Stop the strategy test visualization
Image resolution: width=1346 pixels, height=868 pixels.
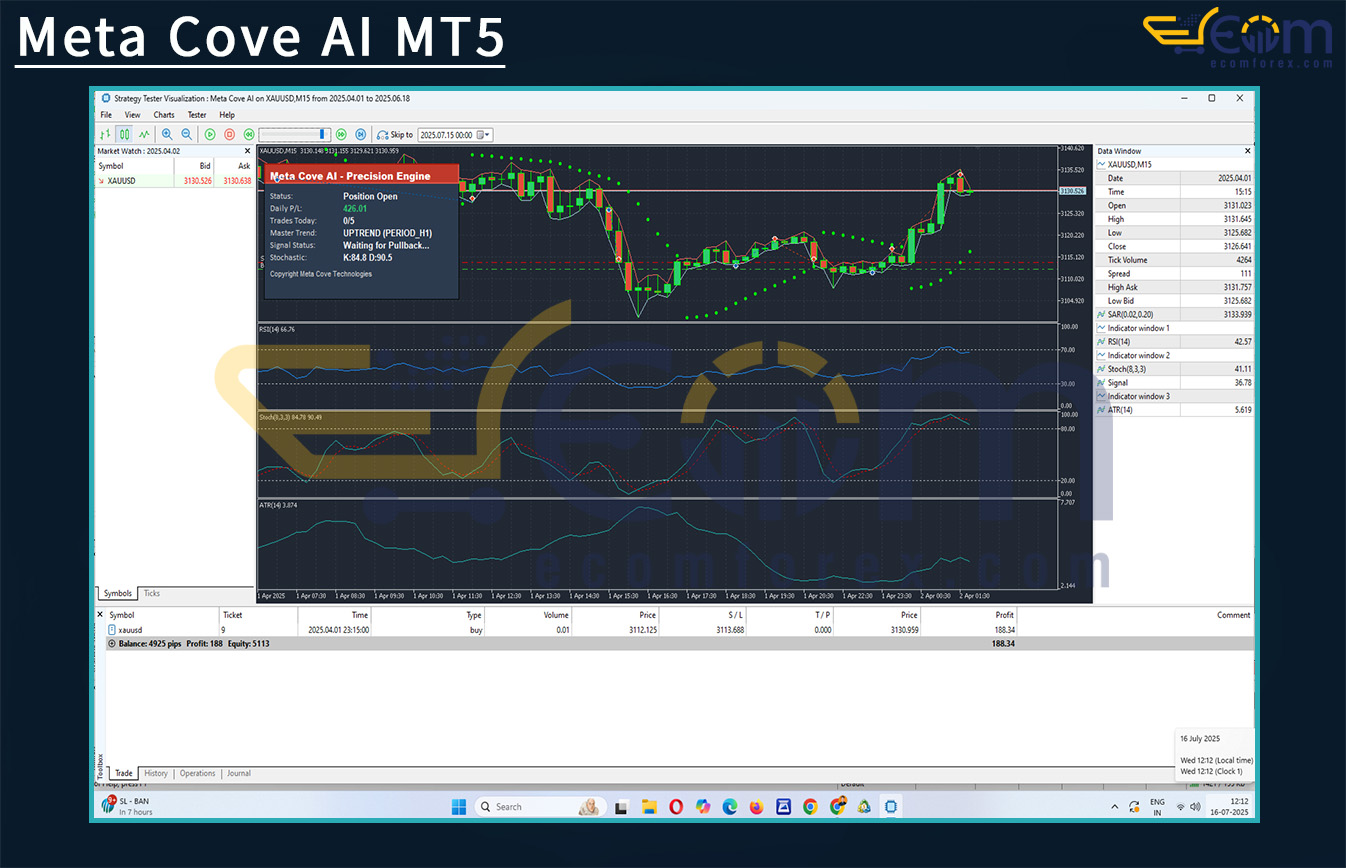coord(229,134)
